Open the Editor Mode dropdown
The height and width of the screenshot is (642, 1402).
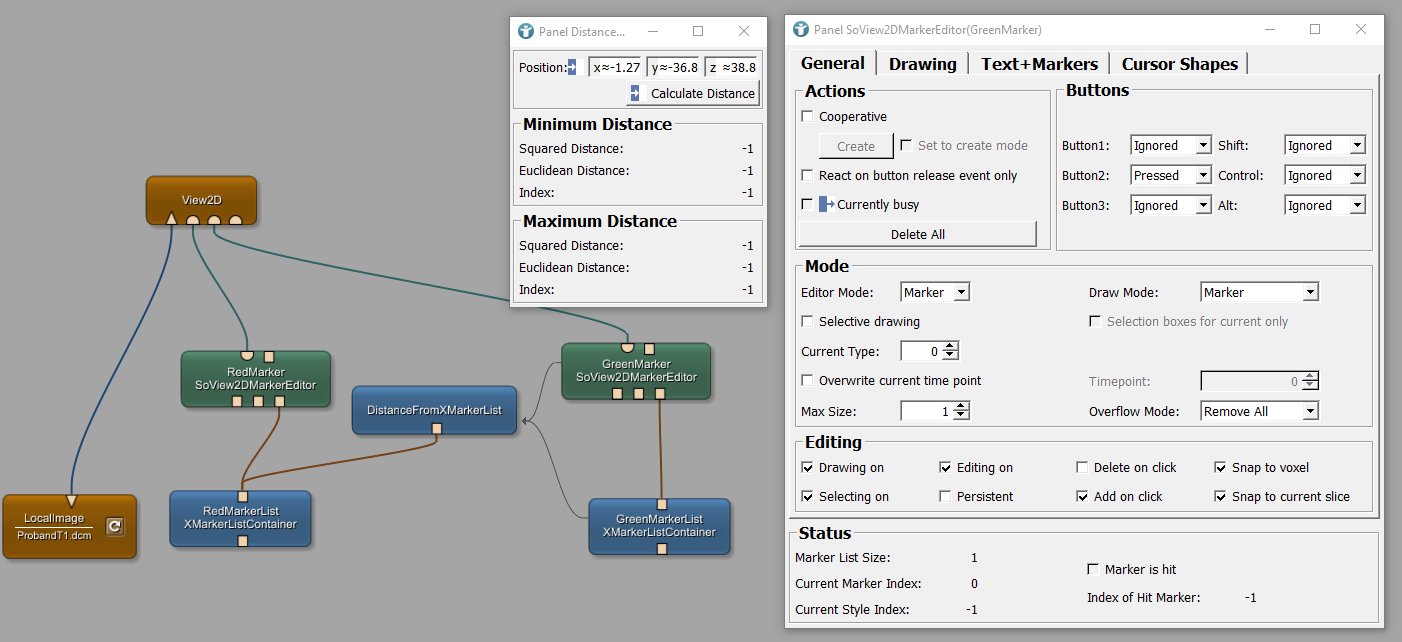[934, 293]
